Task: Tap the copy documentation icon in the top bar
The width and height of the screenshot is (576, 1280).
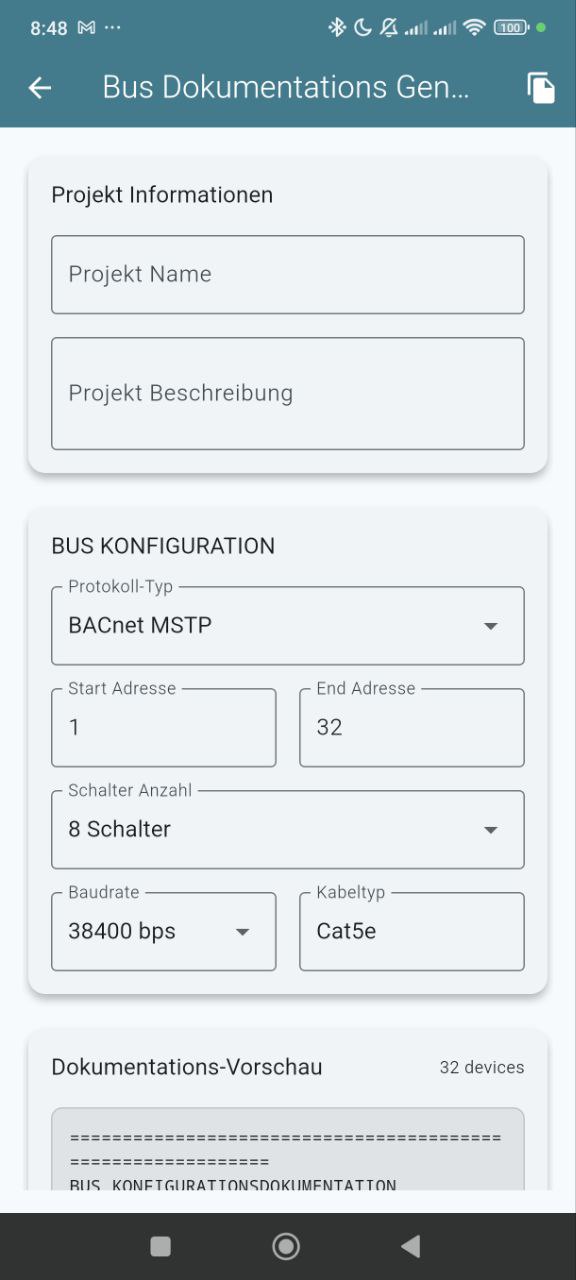Action: tap(540, 87)
